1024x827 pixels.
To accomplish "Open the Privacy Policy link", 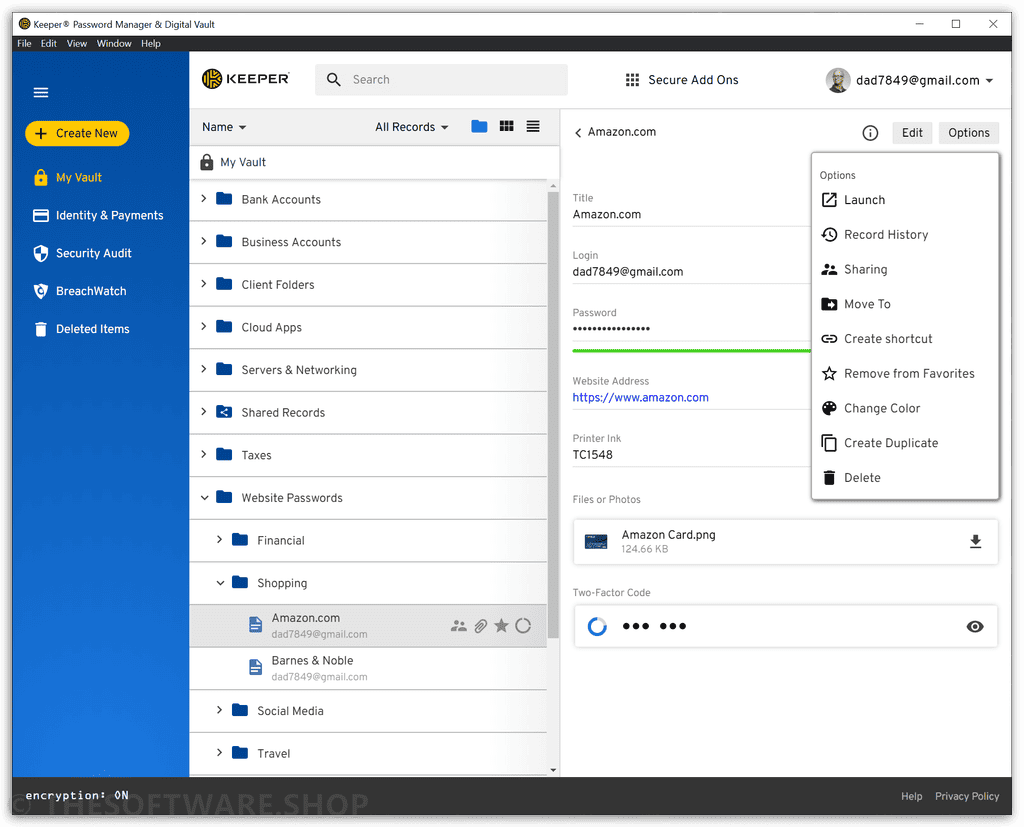I will click(x=967, y=796).
